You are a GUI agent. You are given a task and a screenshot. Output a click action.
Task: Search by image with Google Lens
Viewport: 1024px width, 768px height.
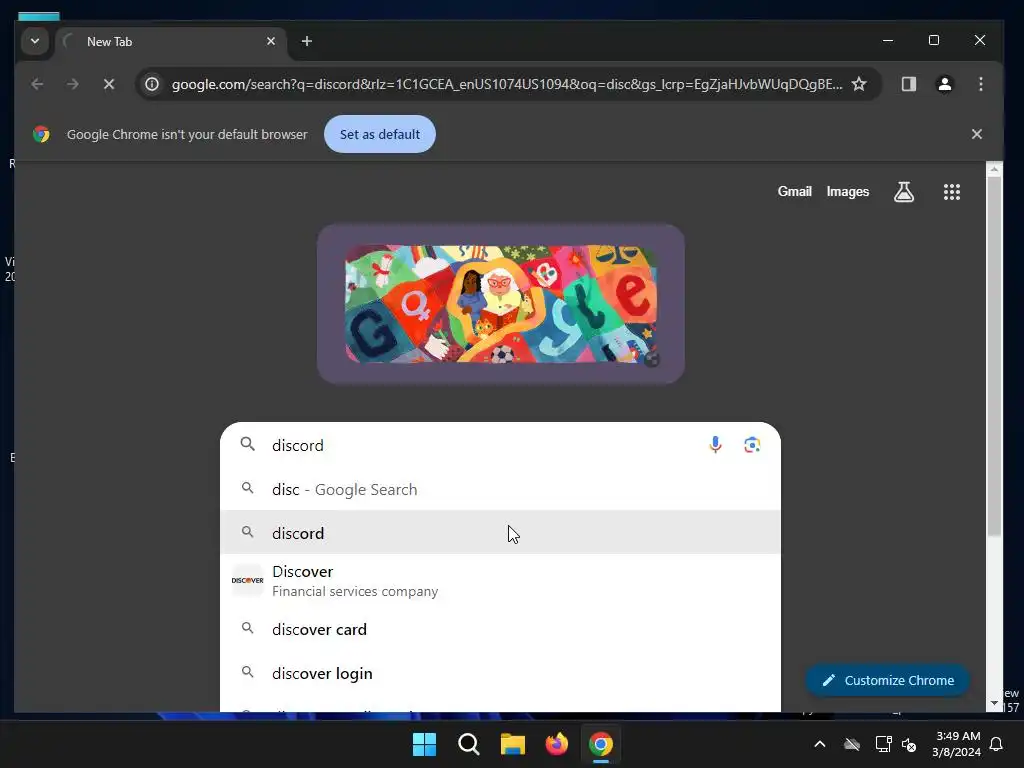tap(752, 445)
